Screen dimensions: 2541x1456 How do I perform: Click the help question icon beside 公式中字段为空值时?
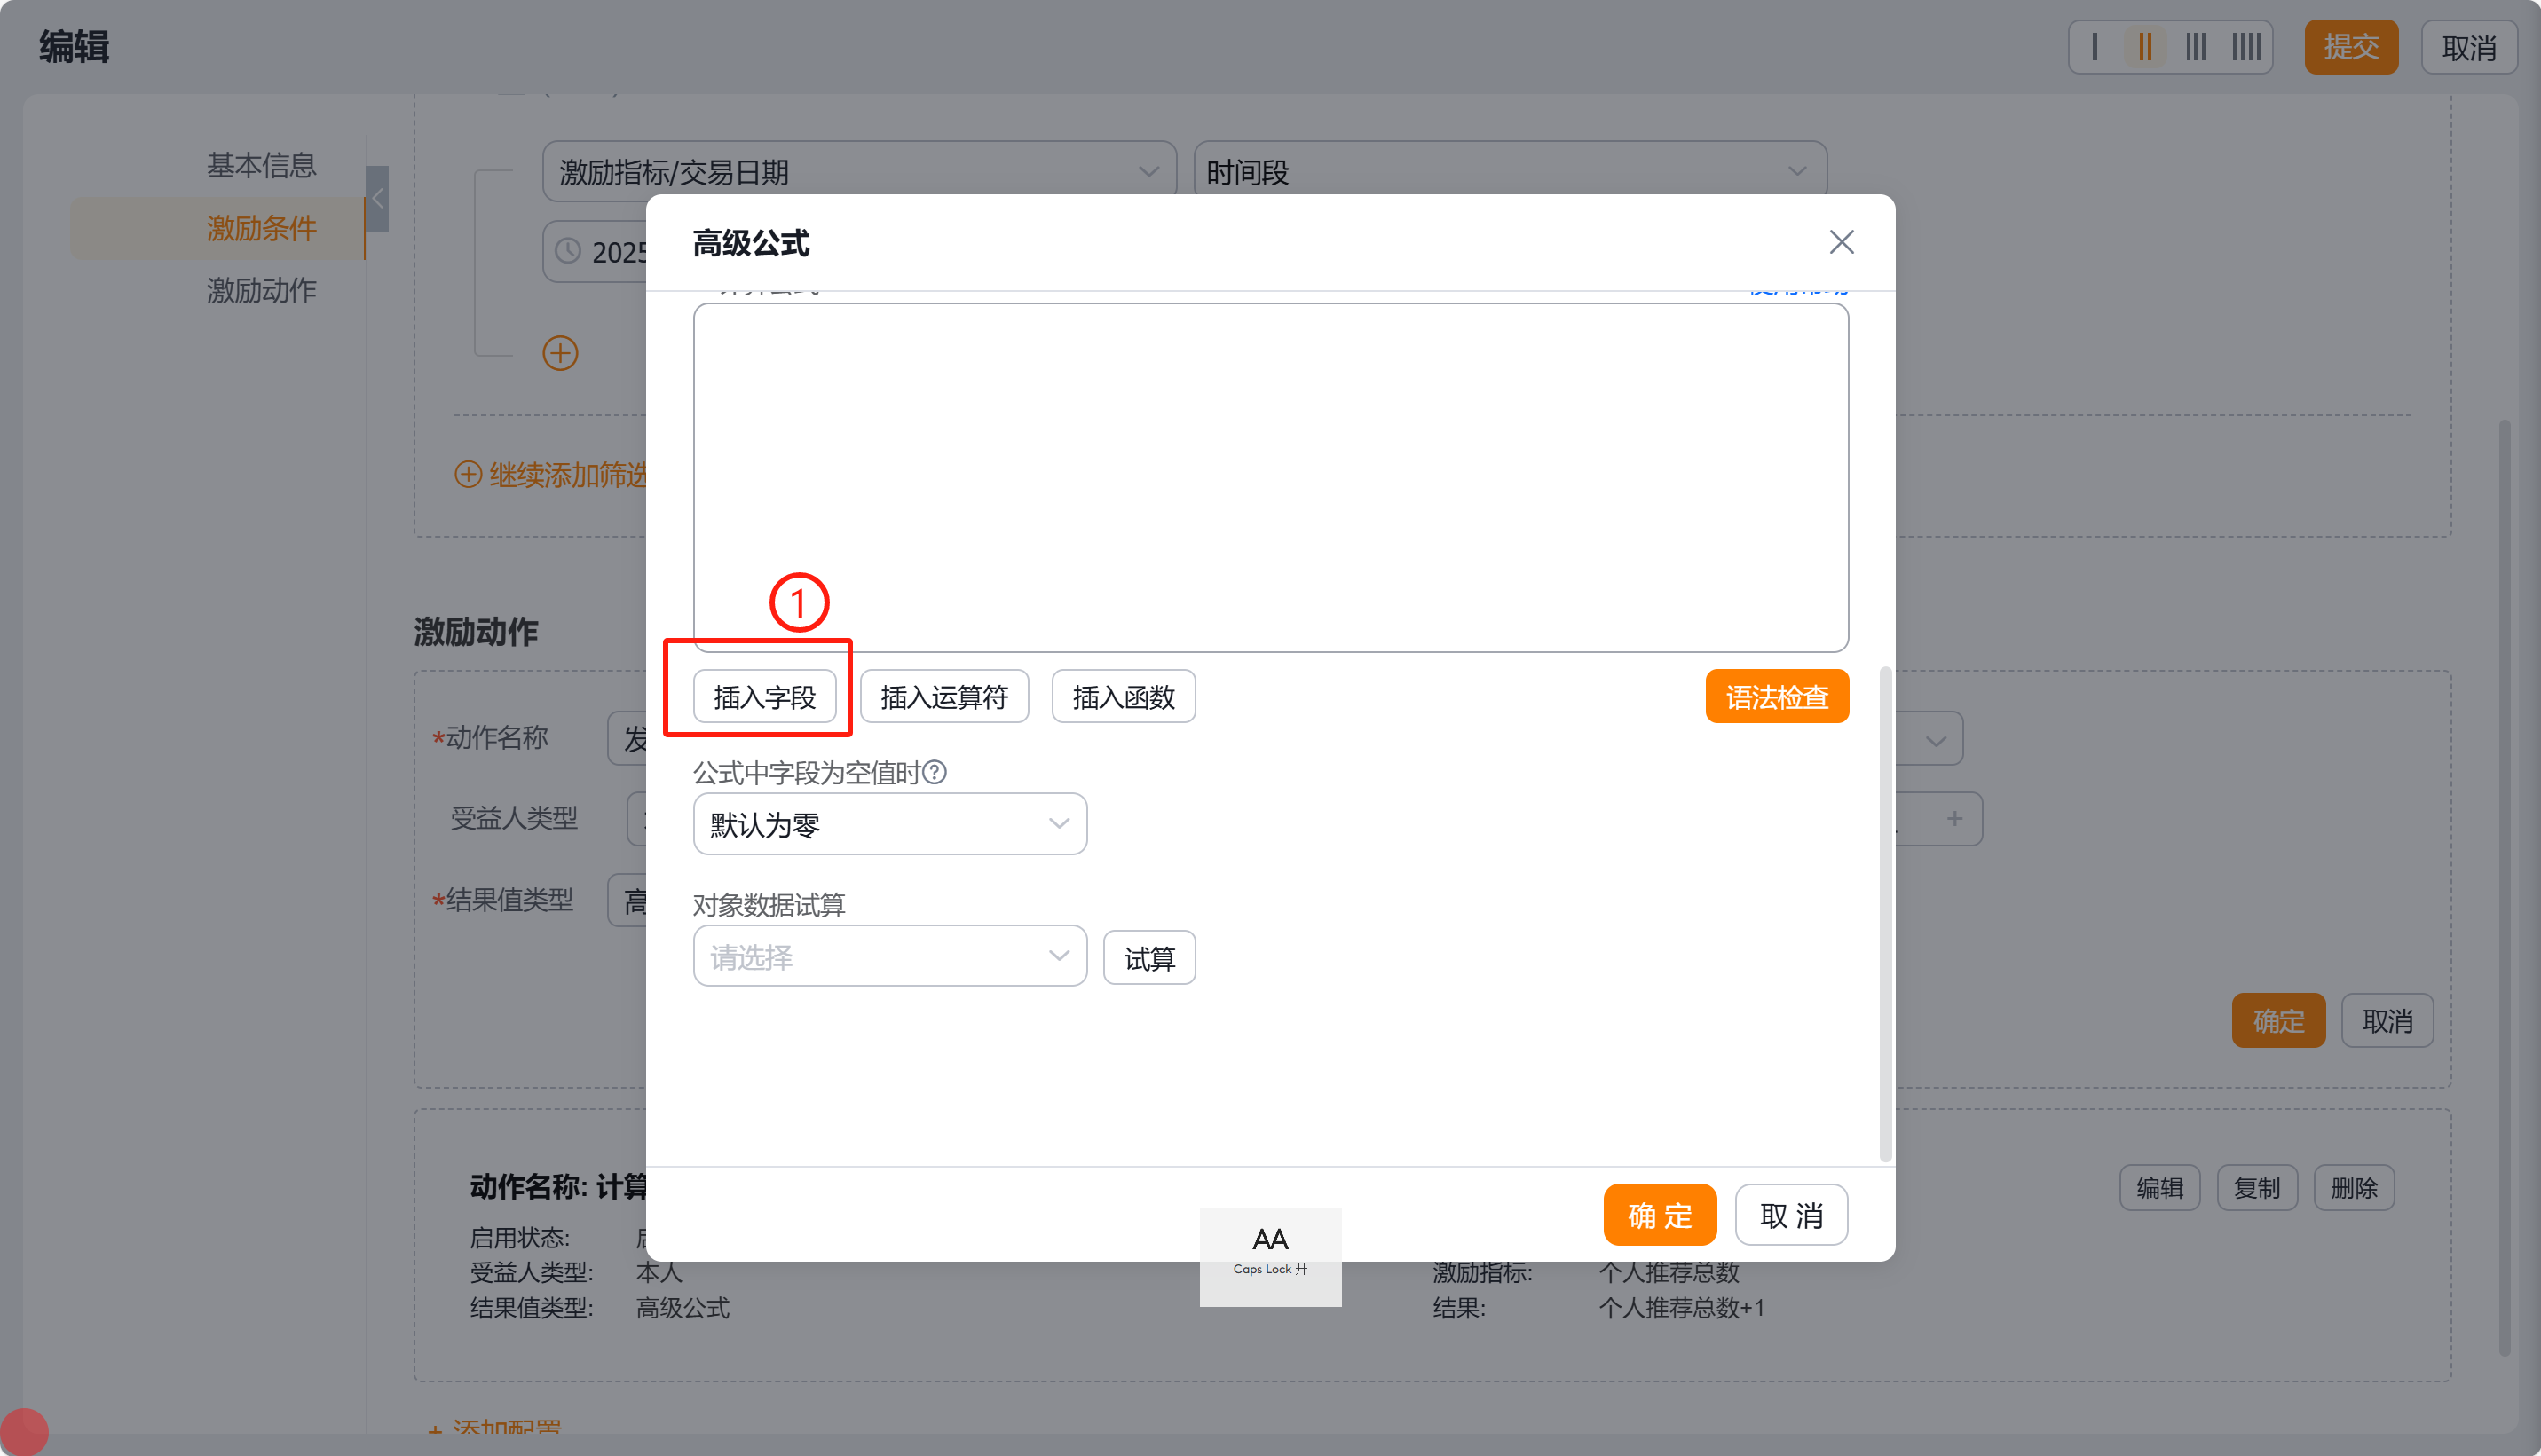click(934, 772)
